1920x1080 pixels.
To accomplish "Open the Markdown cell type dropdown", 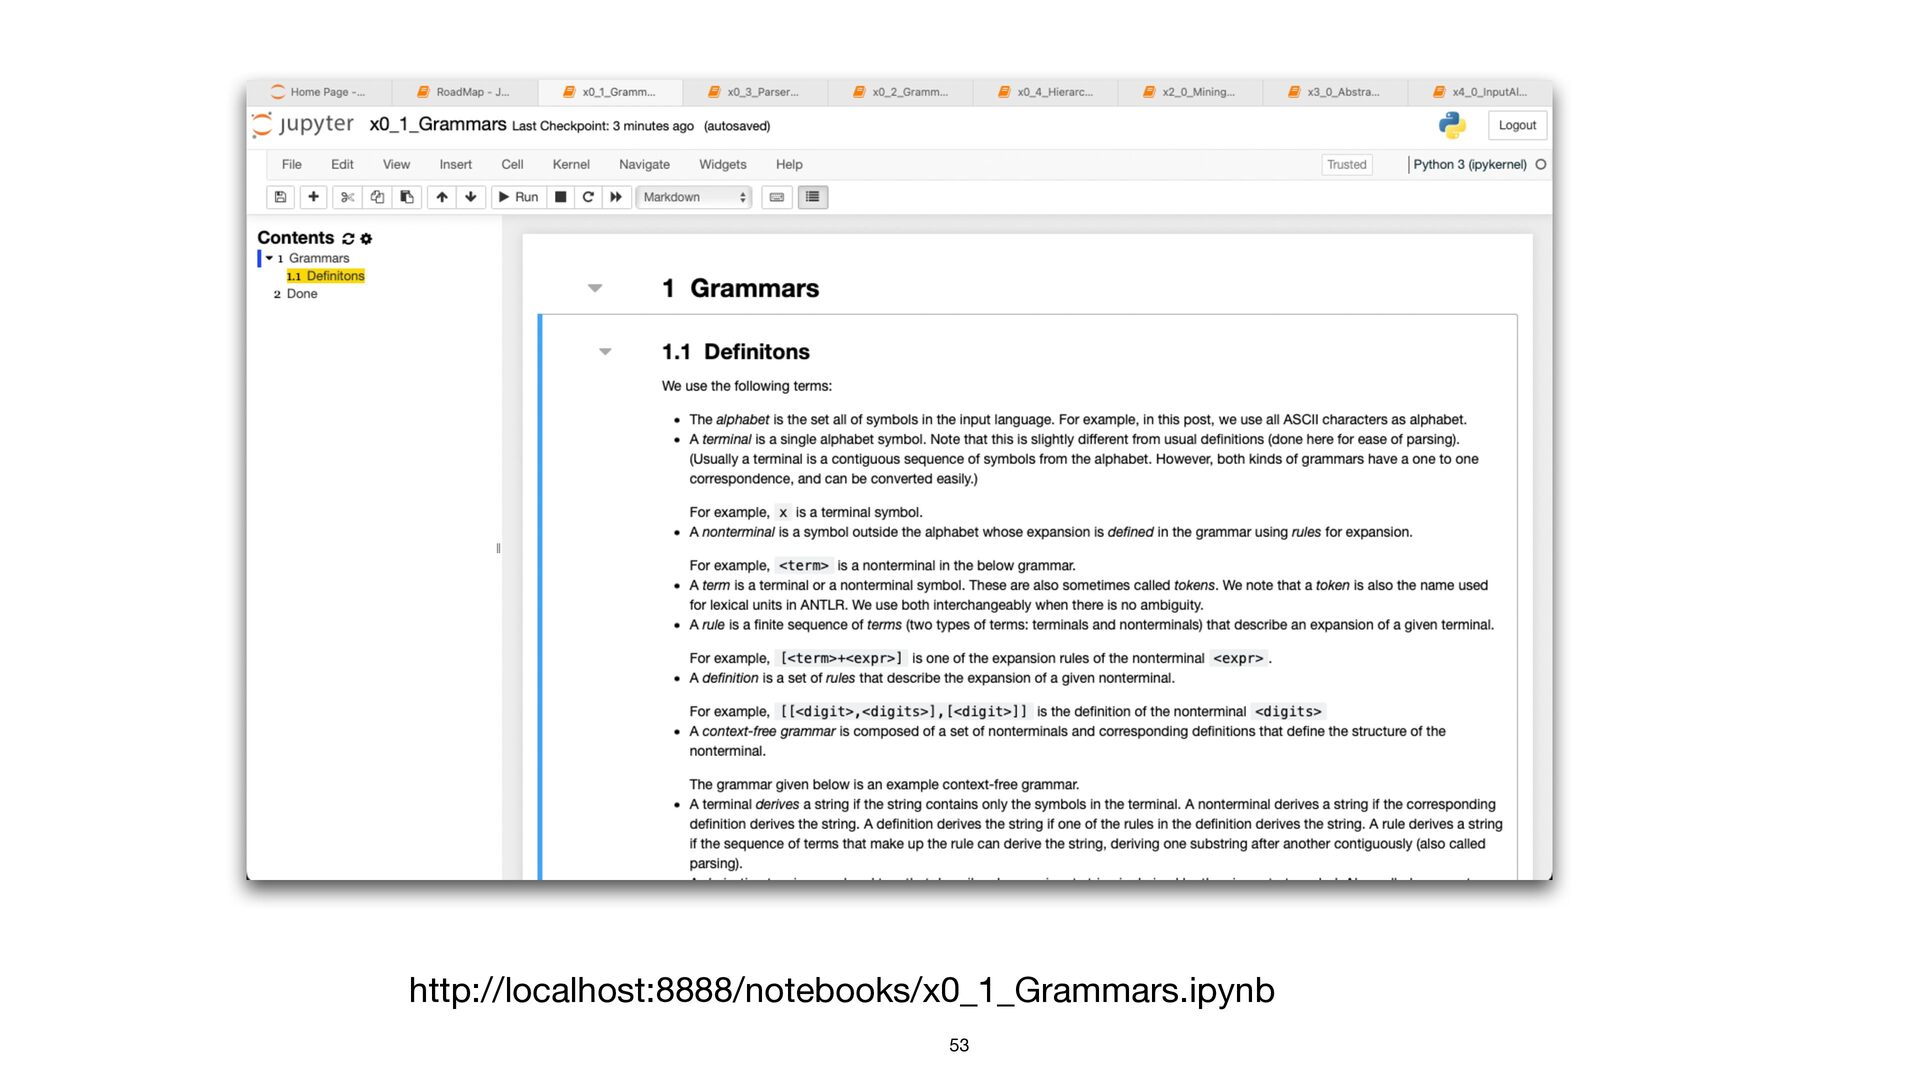I will [x=694, y=197].
